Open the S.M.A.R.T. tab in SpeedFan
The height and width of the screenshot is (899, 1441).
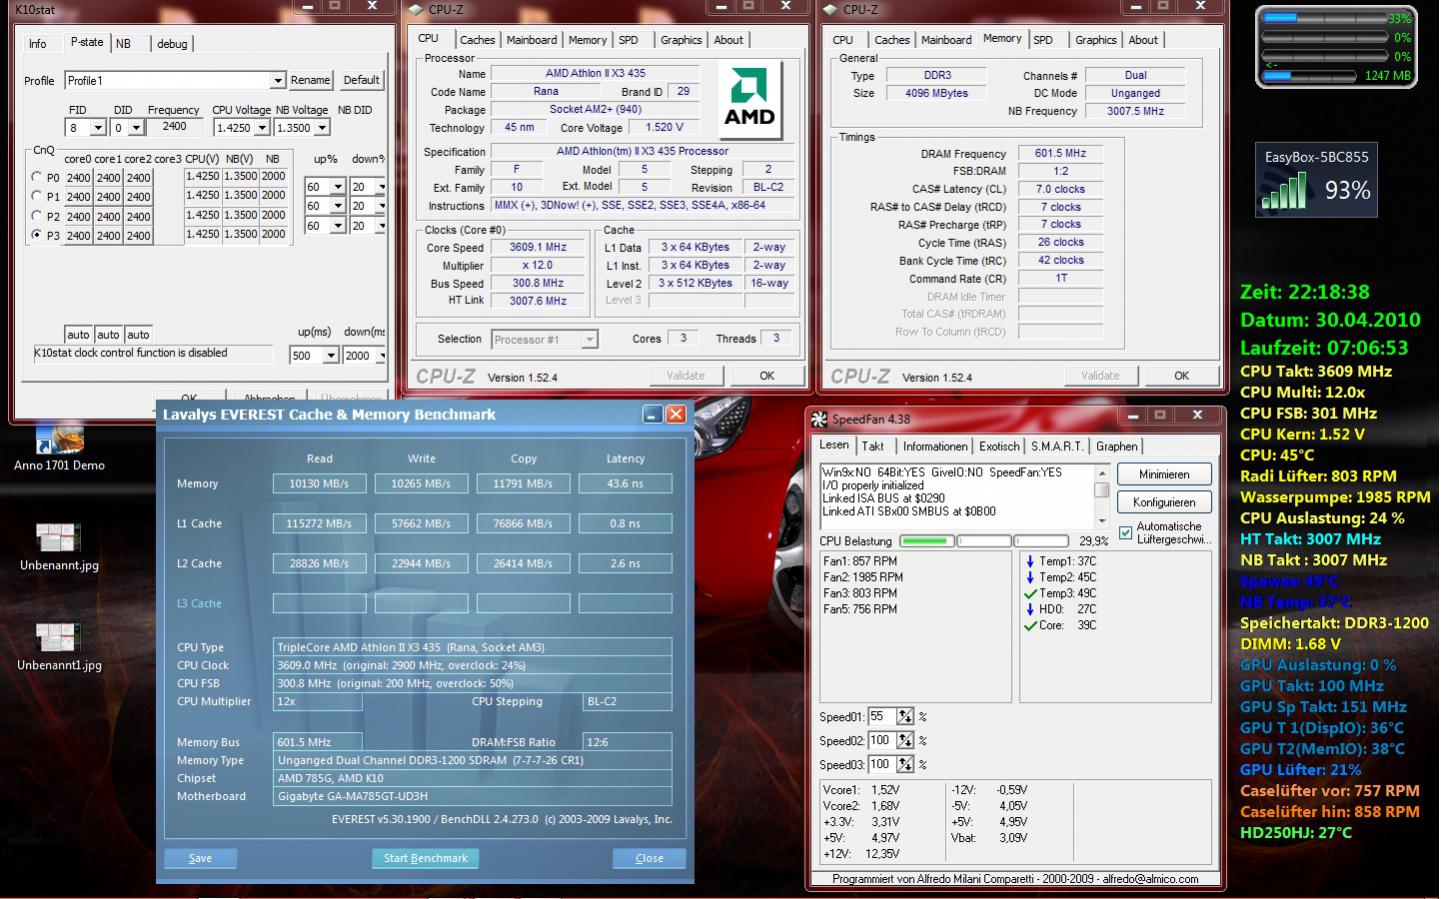click(1057, 447)
